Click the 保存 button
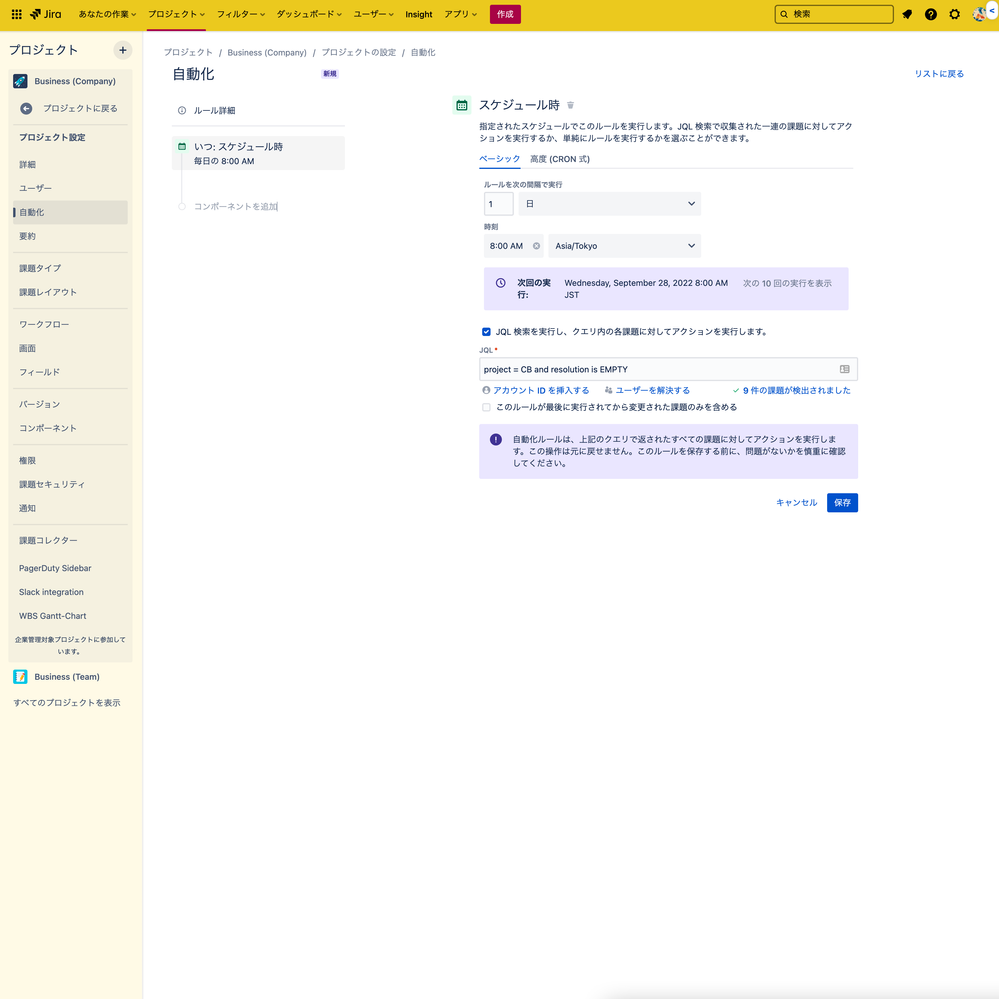Screen dimensions: 999x999 click(841, 502)
